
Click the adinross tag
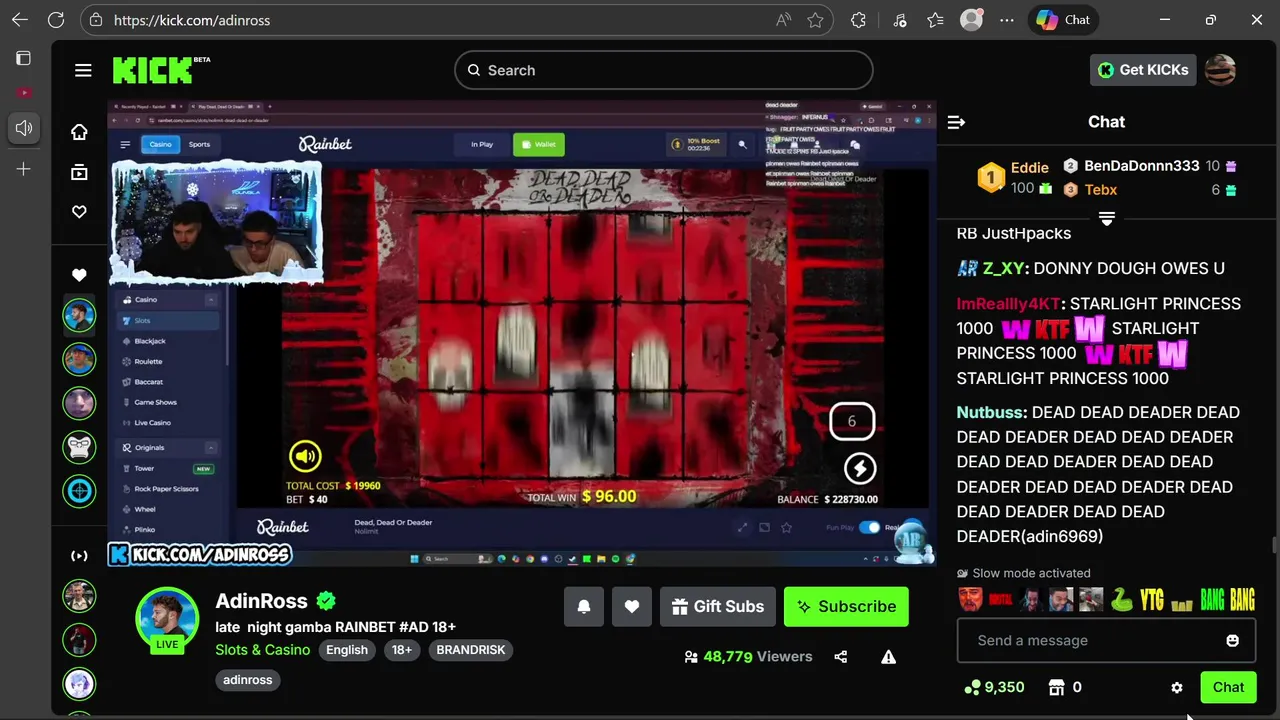(248, 680)
